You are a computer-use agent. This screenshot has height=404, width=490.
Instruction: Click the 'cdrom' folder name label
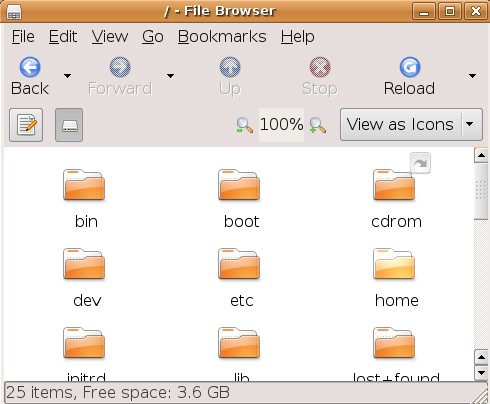coord(396,221)
